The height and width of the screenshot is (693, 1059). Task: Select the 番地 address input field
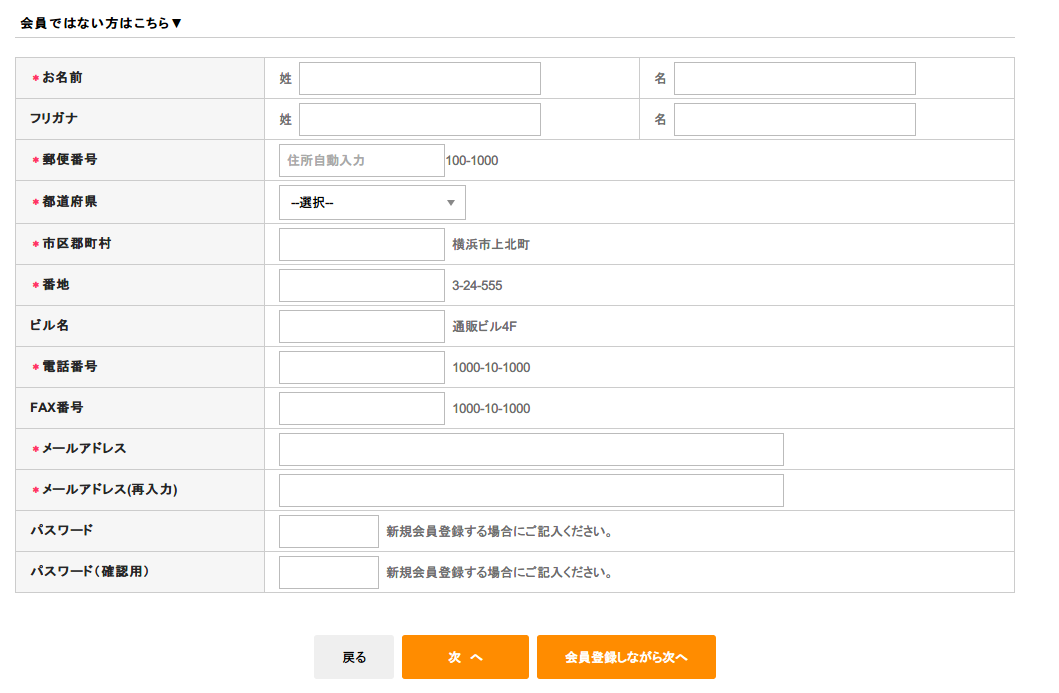coord(361,285)
